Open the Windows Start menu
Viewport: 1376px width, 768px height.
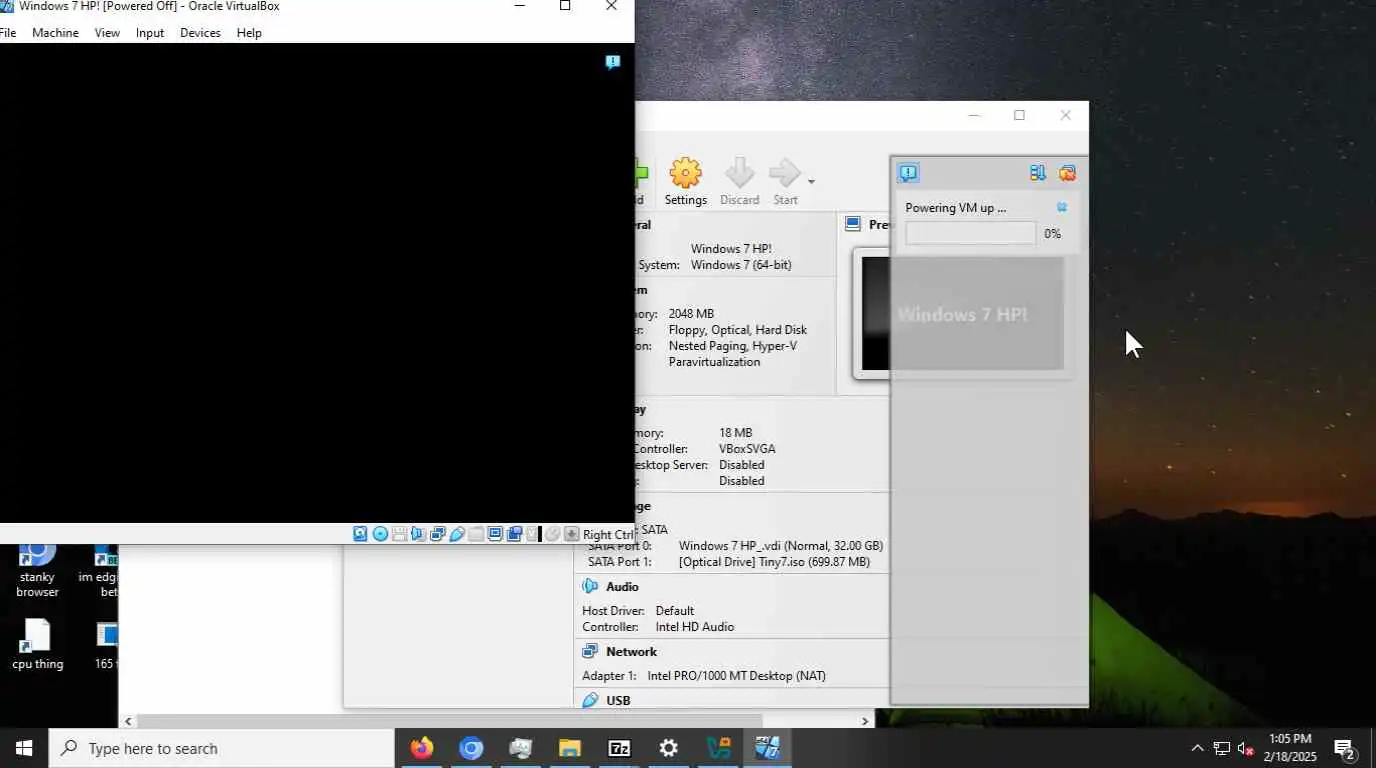coord(24,748)
